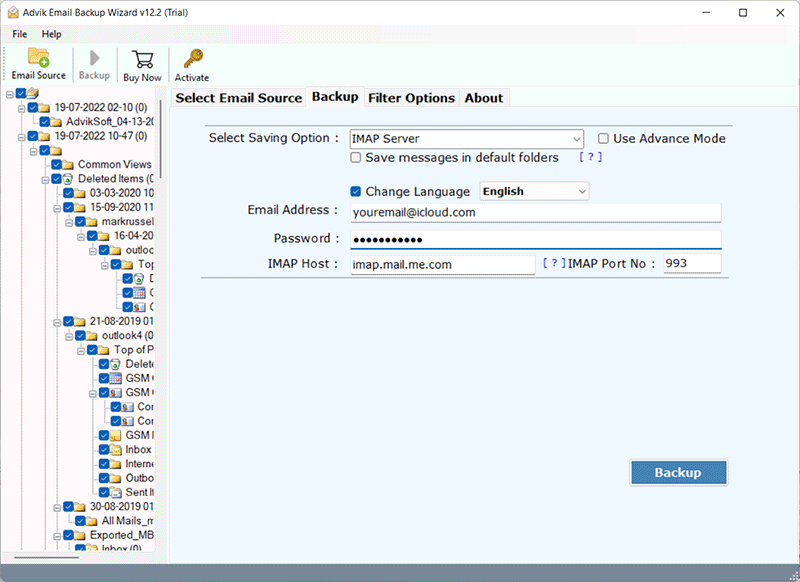Uncheck the root mailbox tree checkbox
800x582 pixels.
coord(21,93)
